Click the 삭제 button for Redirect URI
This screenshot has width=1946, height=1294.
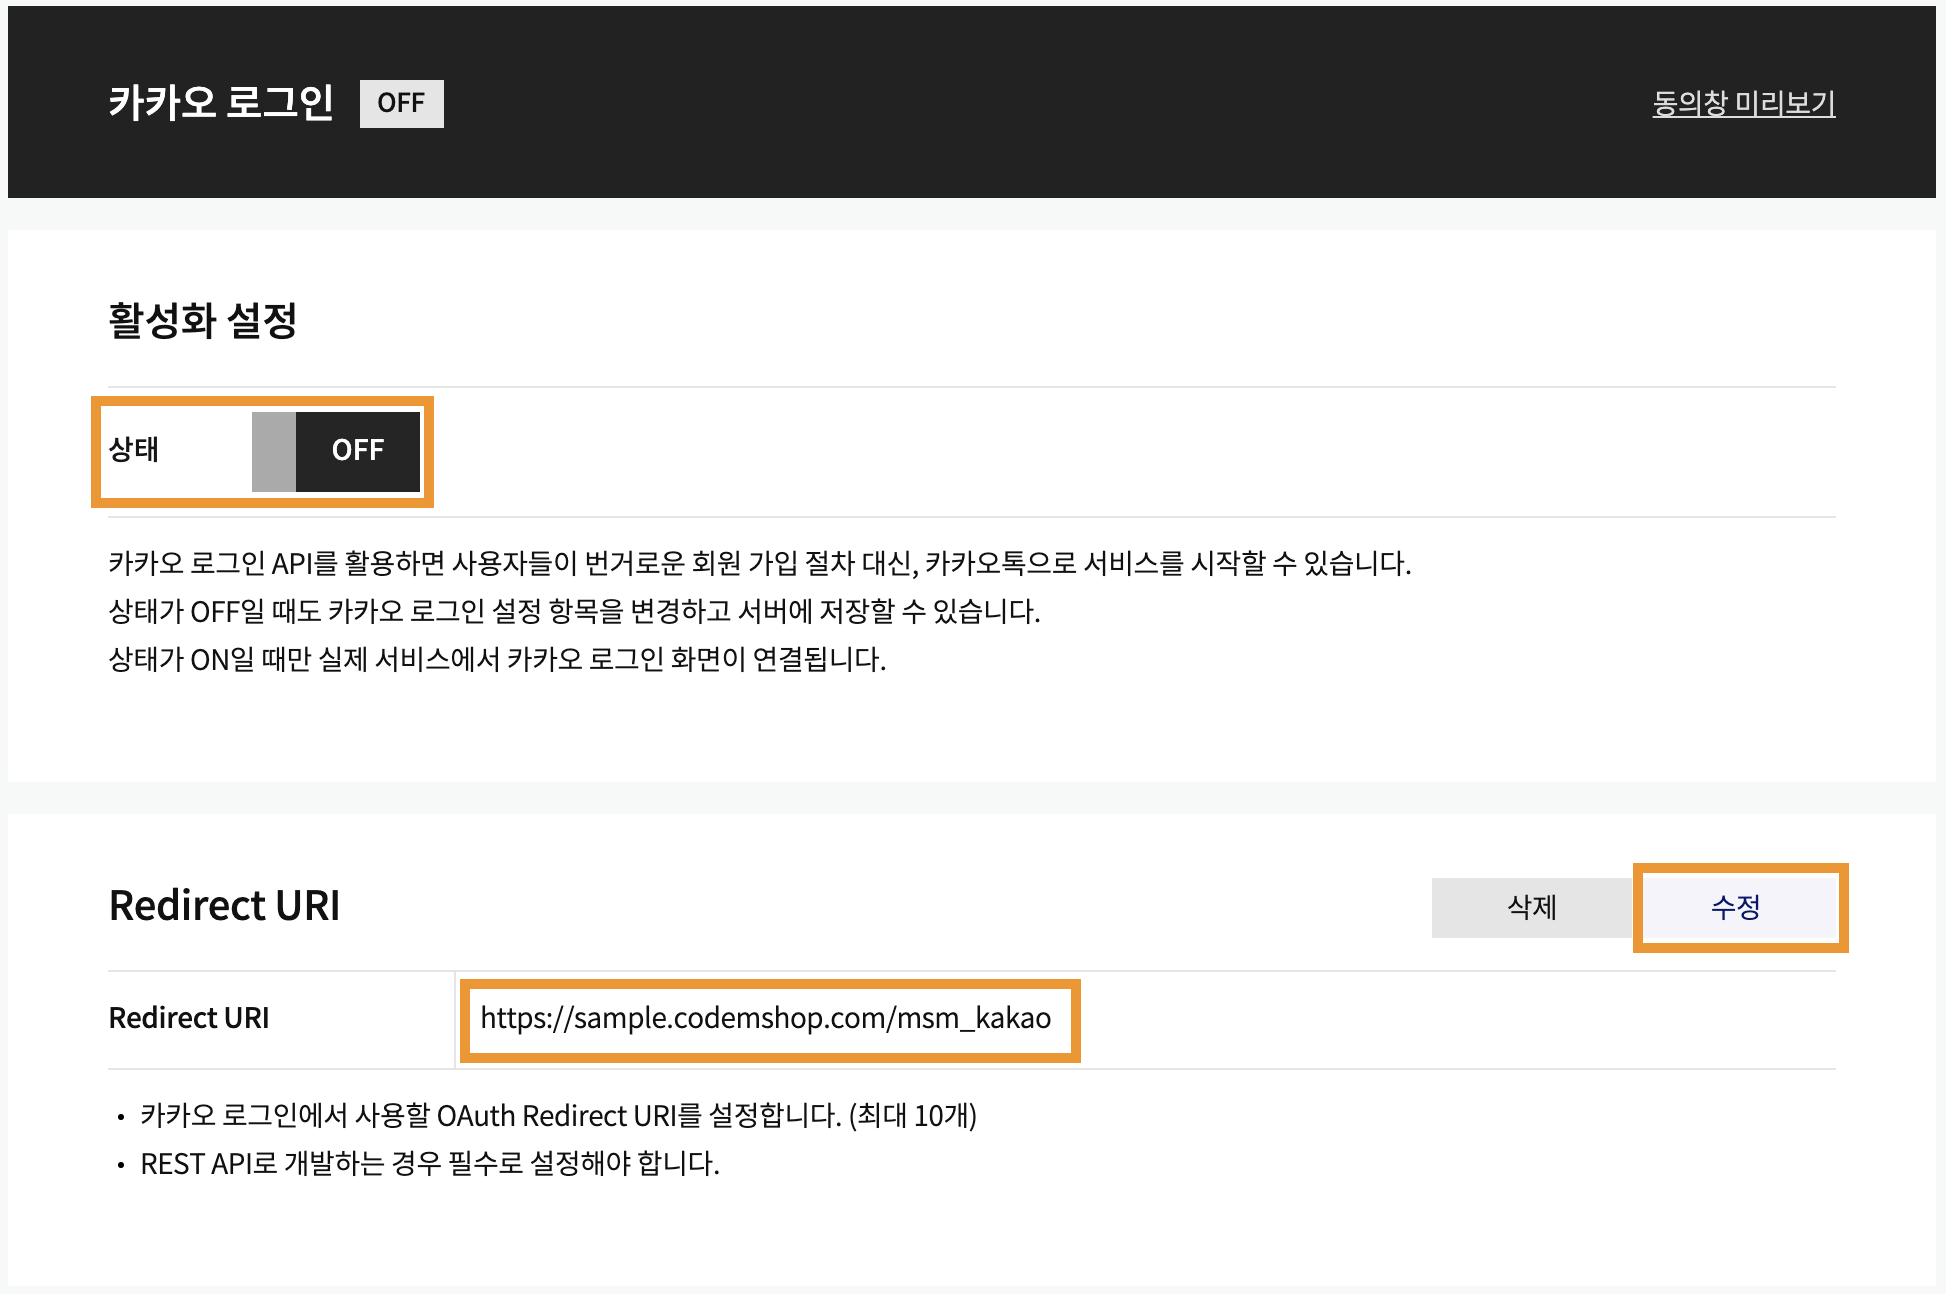[1532, 907]
